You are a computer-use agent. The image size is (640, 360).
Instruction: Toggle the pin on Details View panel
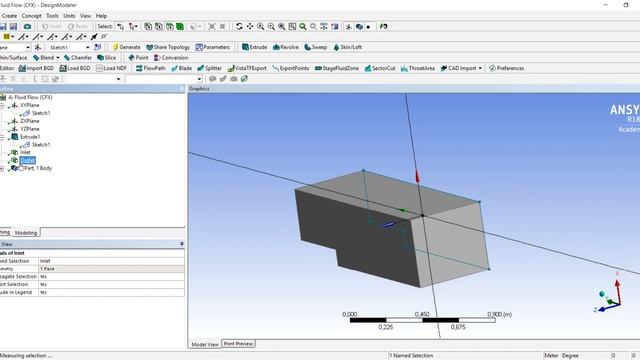click(182, 244)
